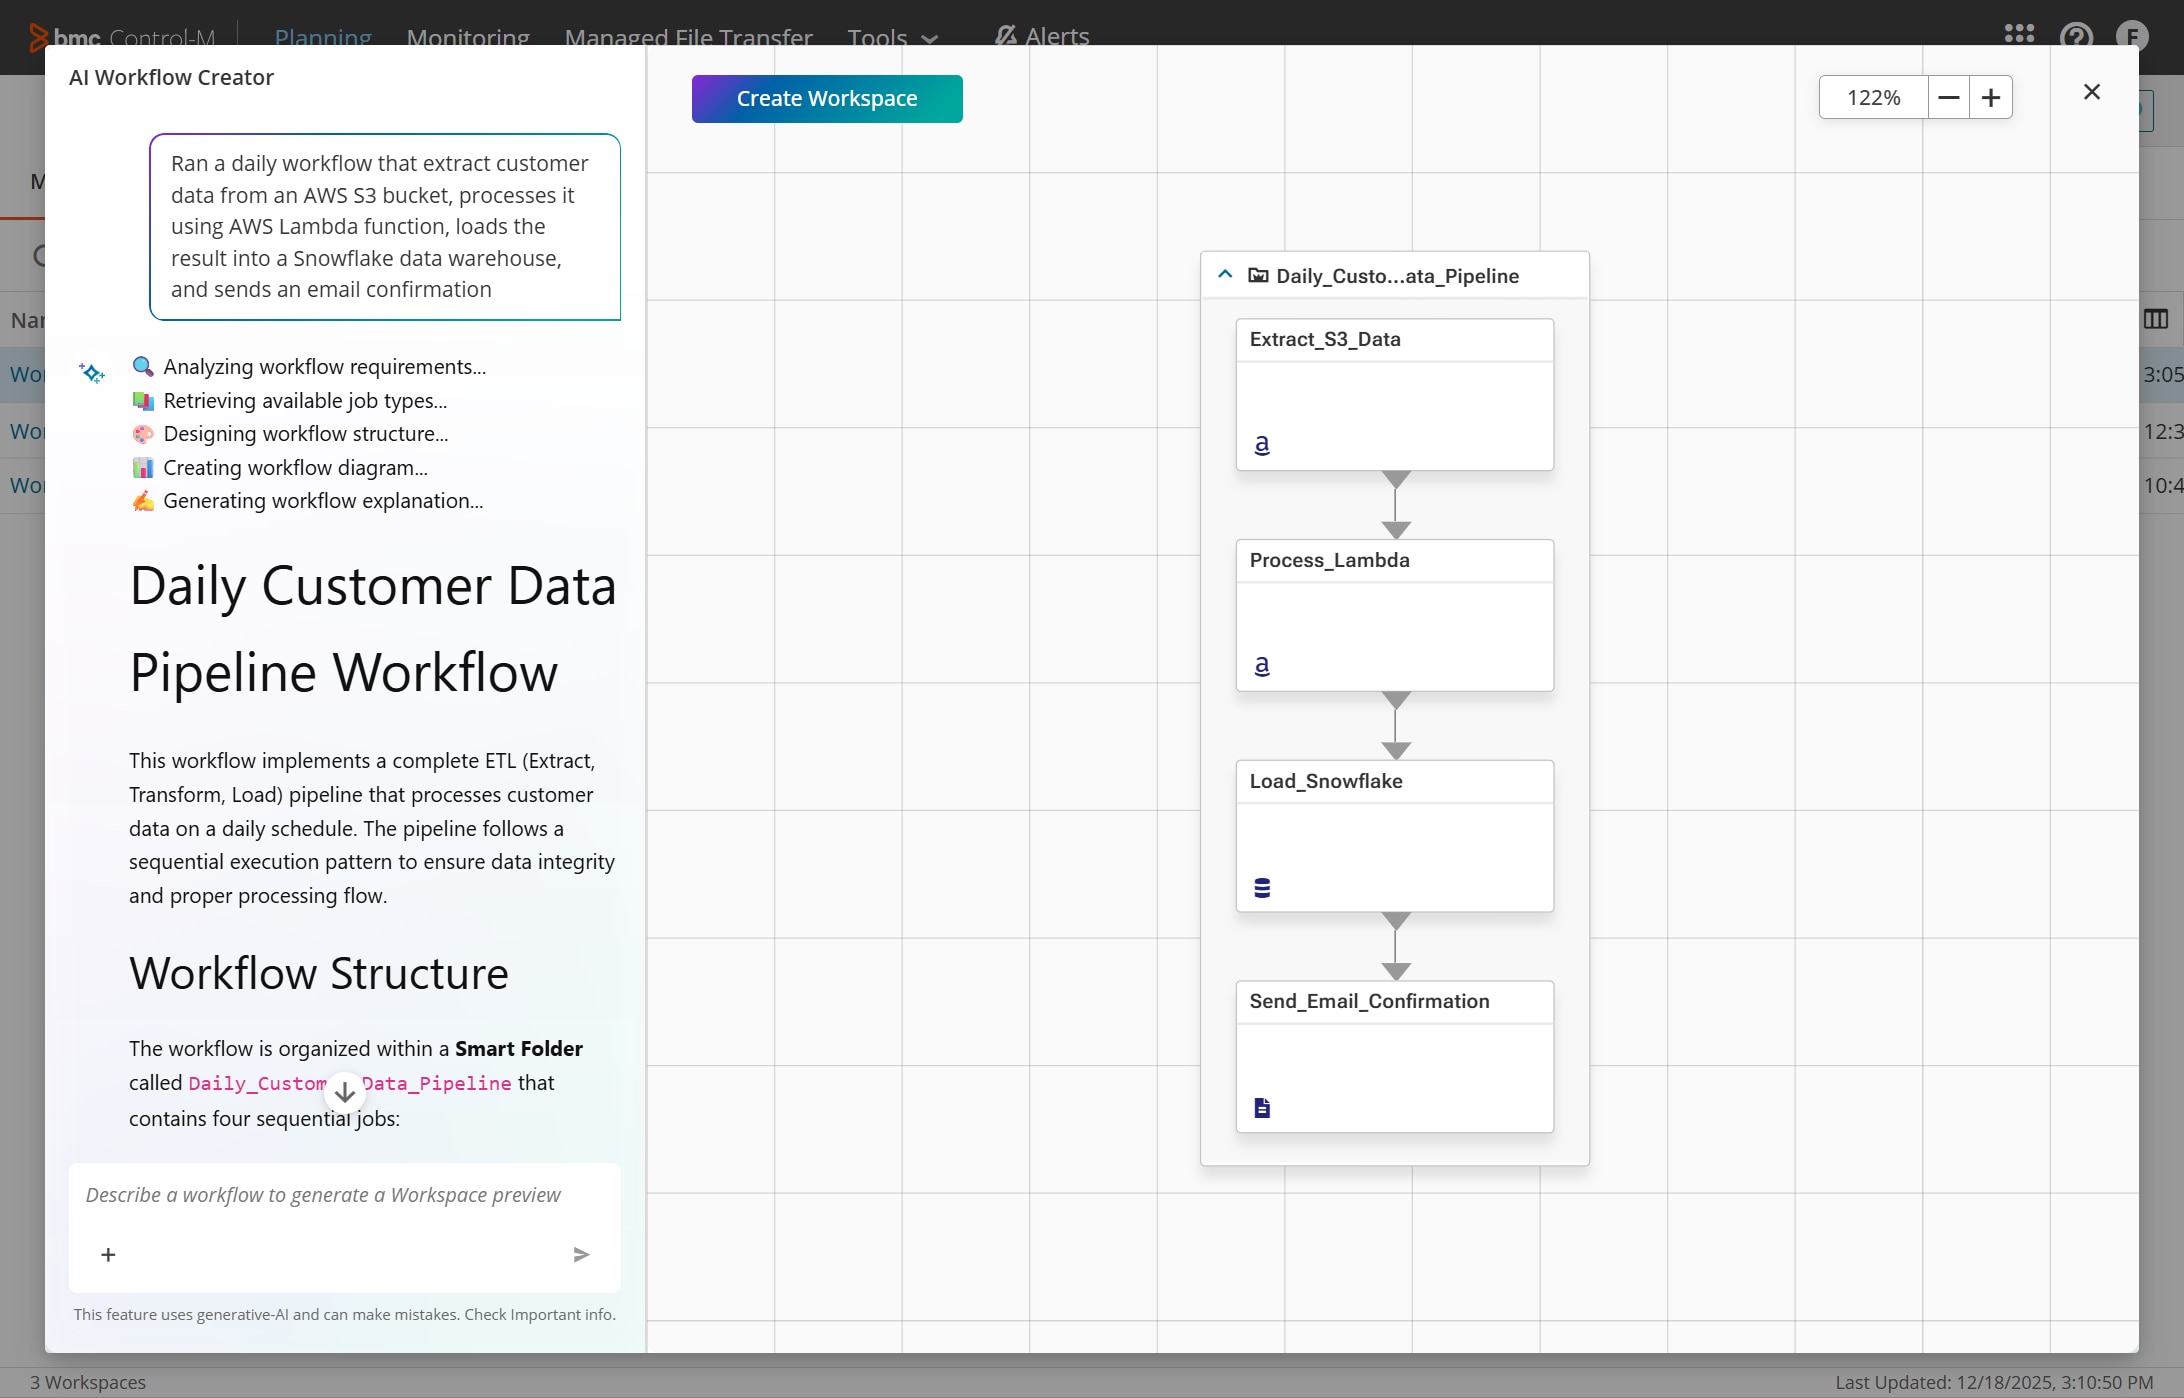The height and width of the screenshot is (1398, 2184).
Task: Open the Help question mark icon
Action: pos(2077,36)
